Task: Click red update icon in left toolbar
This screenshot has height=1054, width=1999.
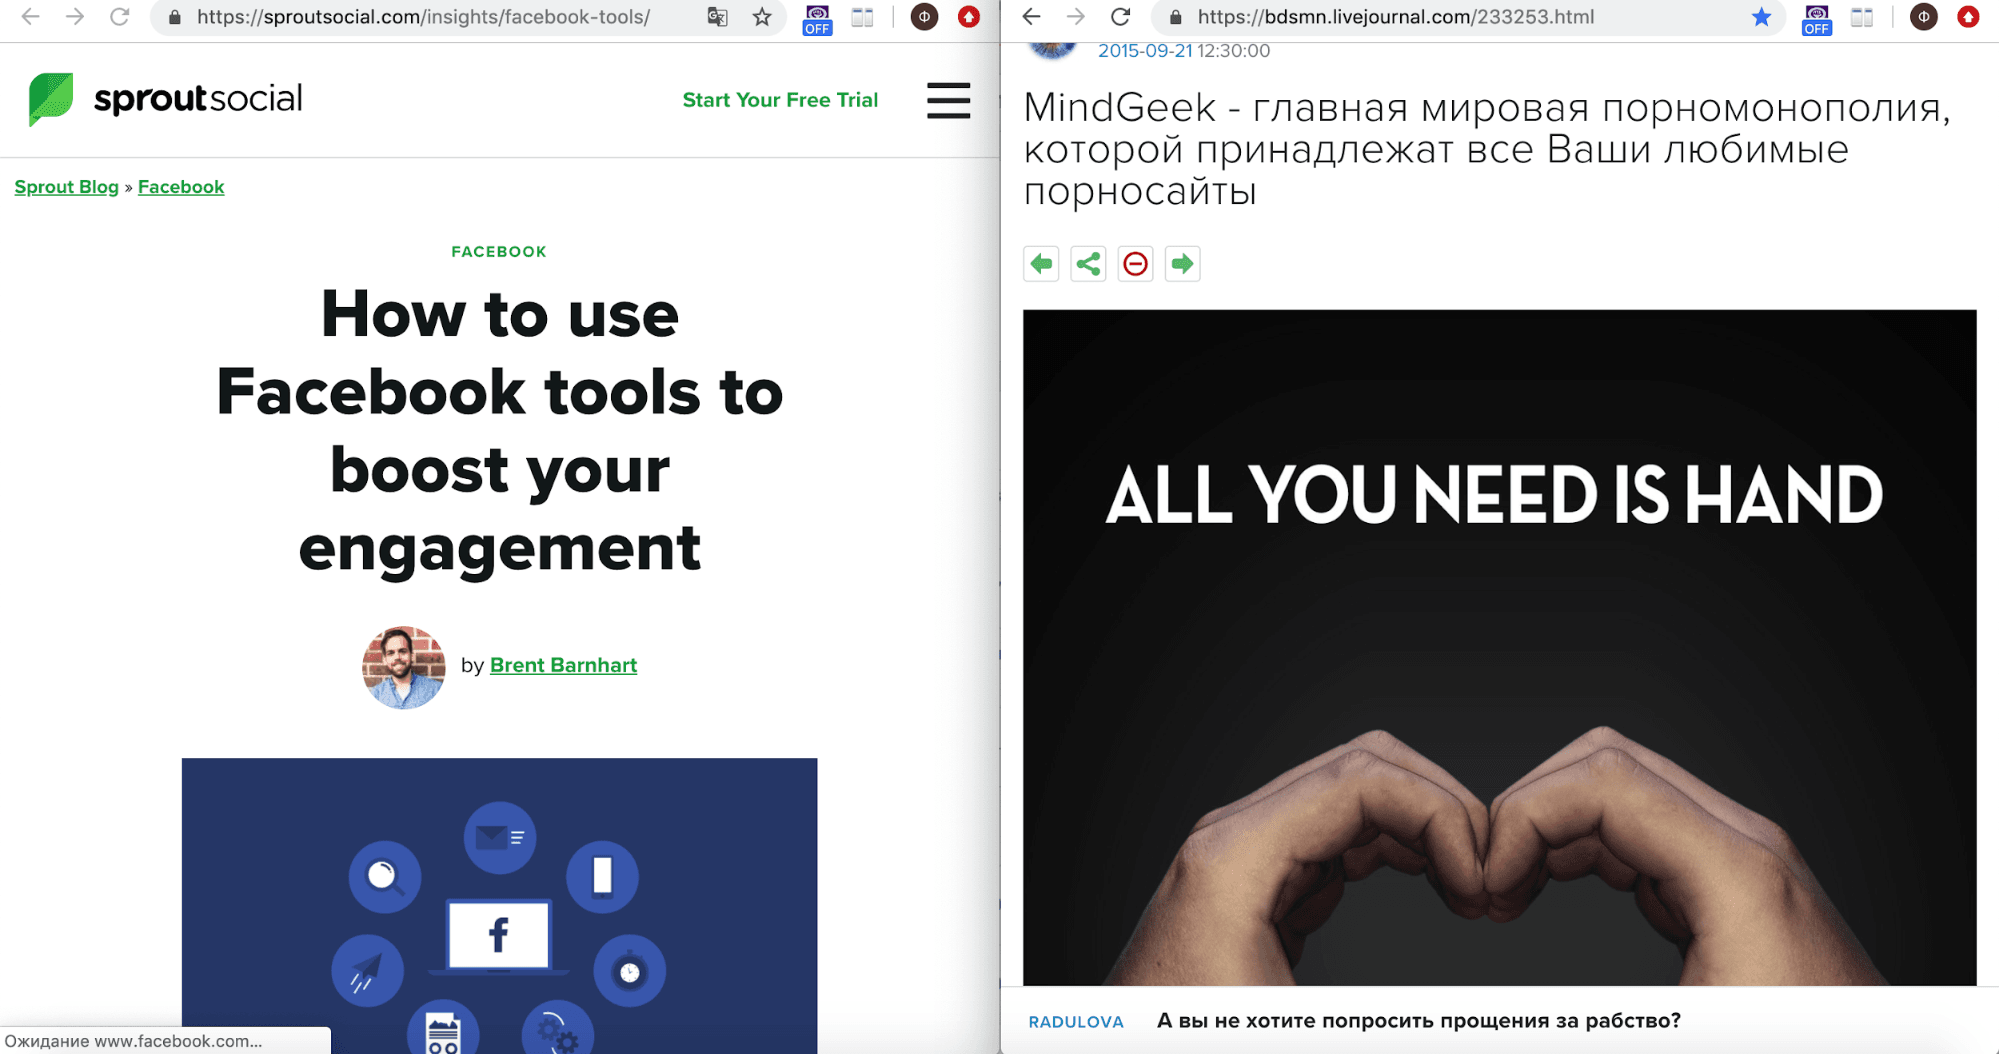Action: click(968, 17)
